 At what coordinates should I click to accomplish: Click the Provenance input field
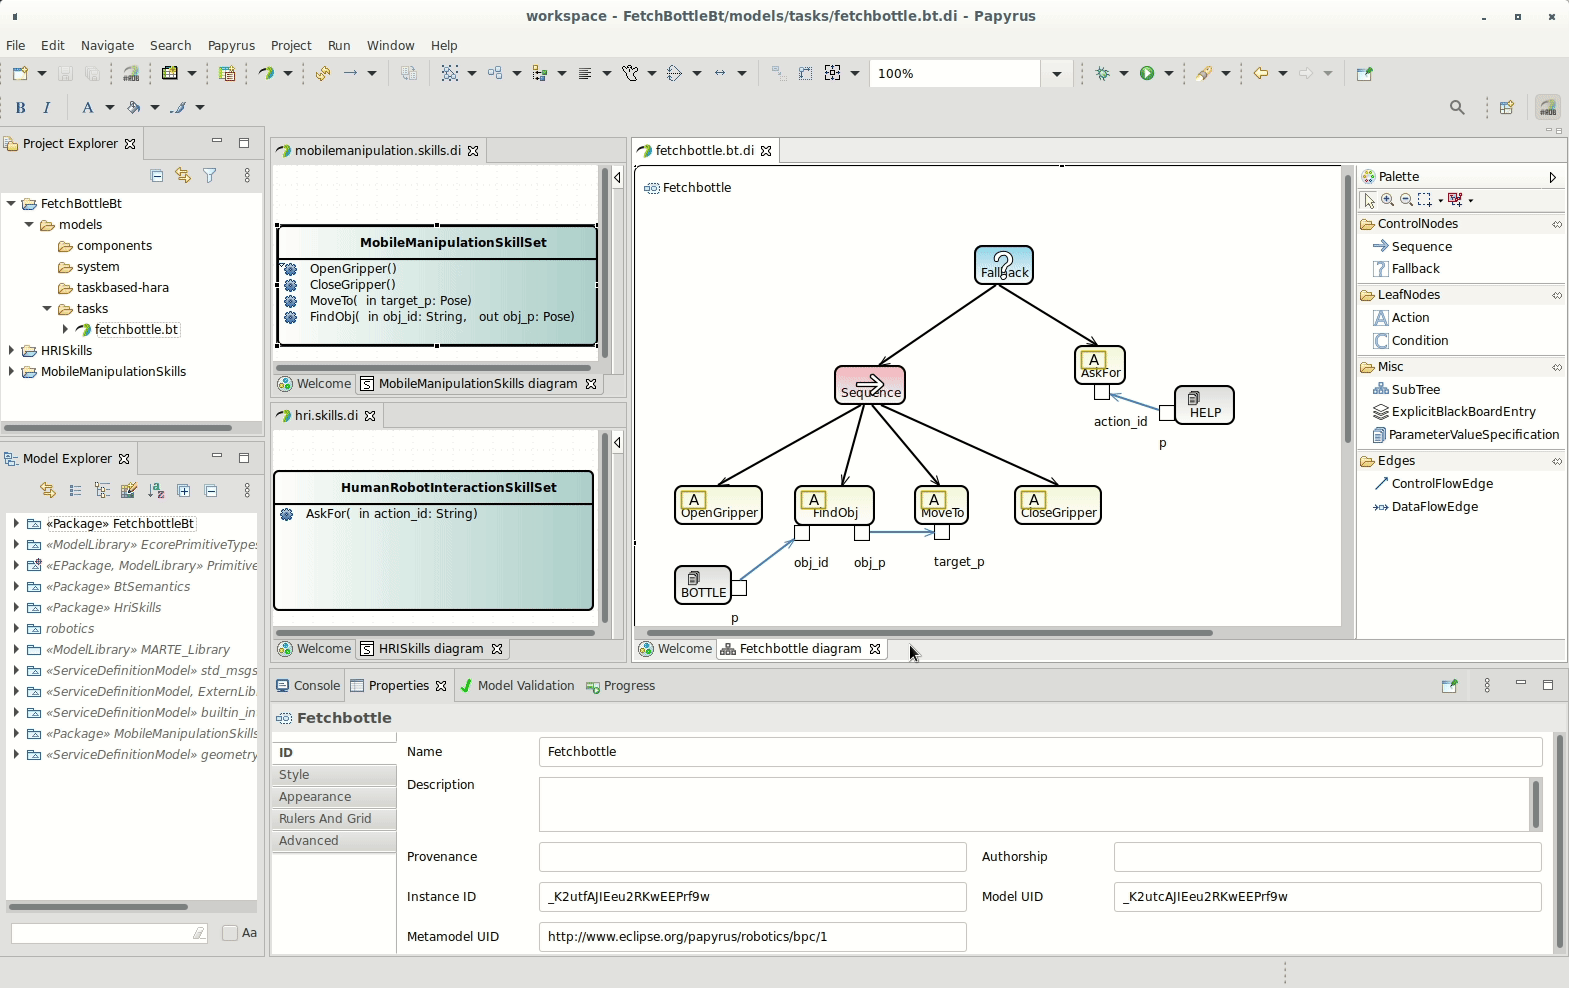(752, 857)
